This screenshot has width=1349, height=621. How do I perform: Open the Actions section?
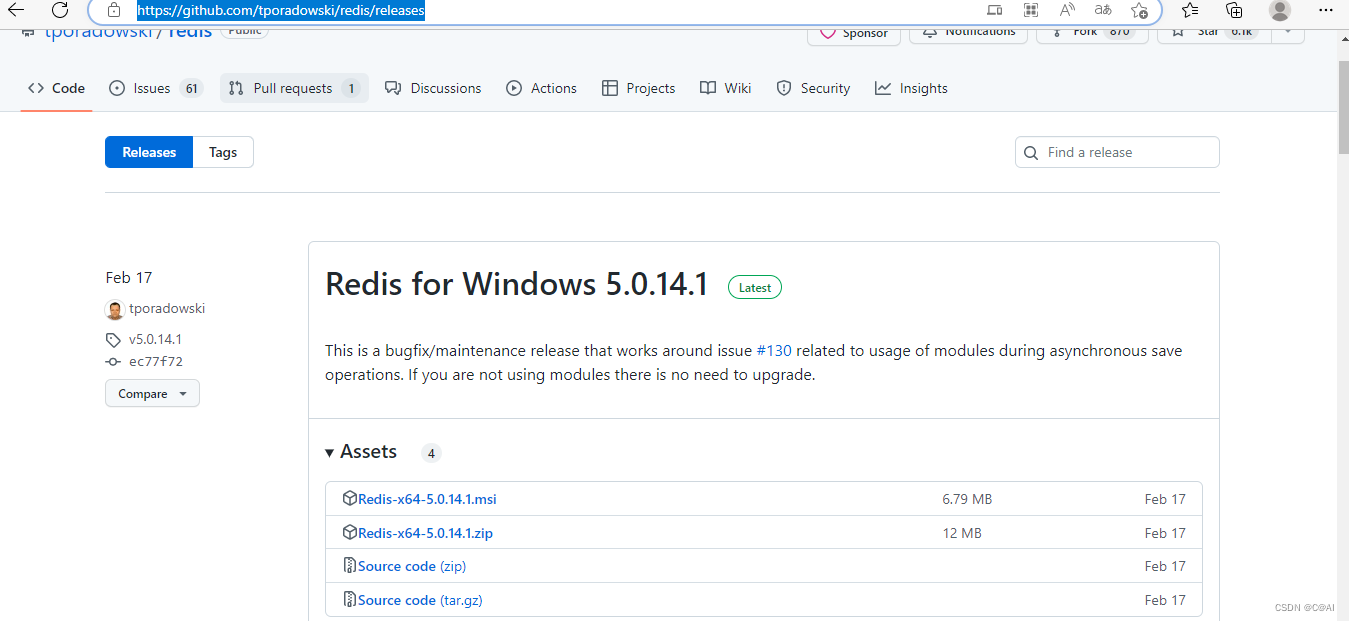click(x=541, y=88)
